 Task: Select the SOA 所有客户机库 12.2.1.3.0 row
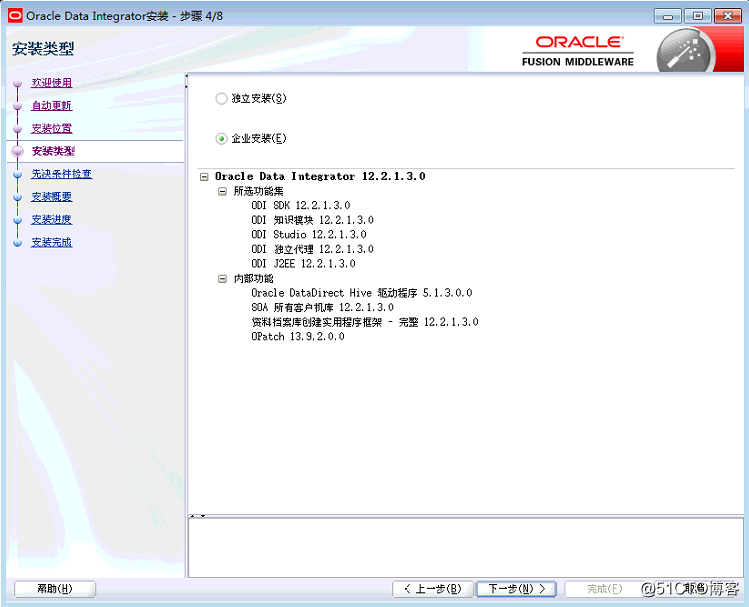pyautogui.click(x=322, y=308)
